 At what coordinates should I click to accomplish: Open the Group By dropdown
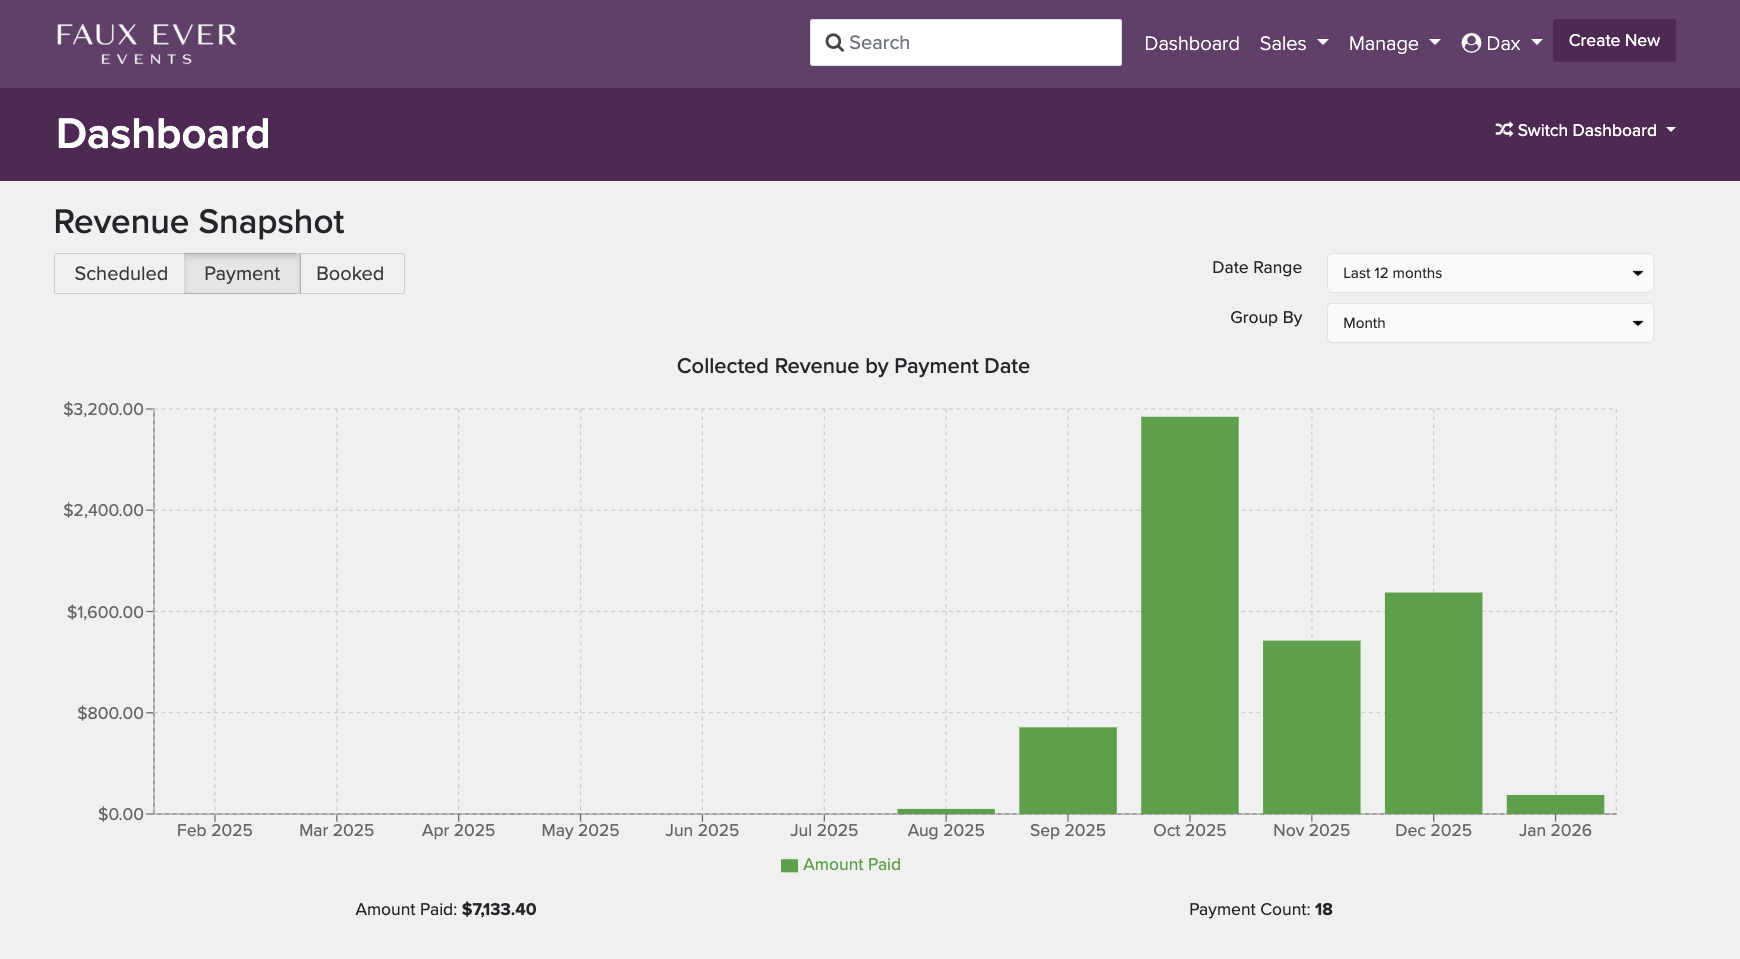[1488, 322]
